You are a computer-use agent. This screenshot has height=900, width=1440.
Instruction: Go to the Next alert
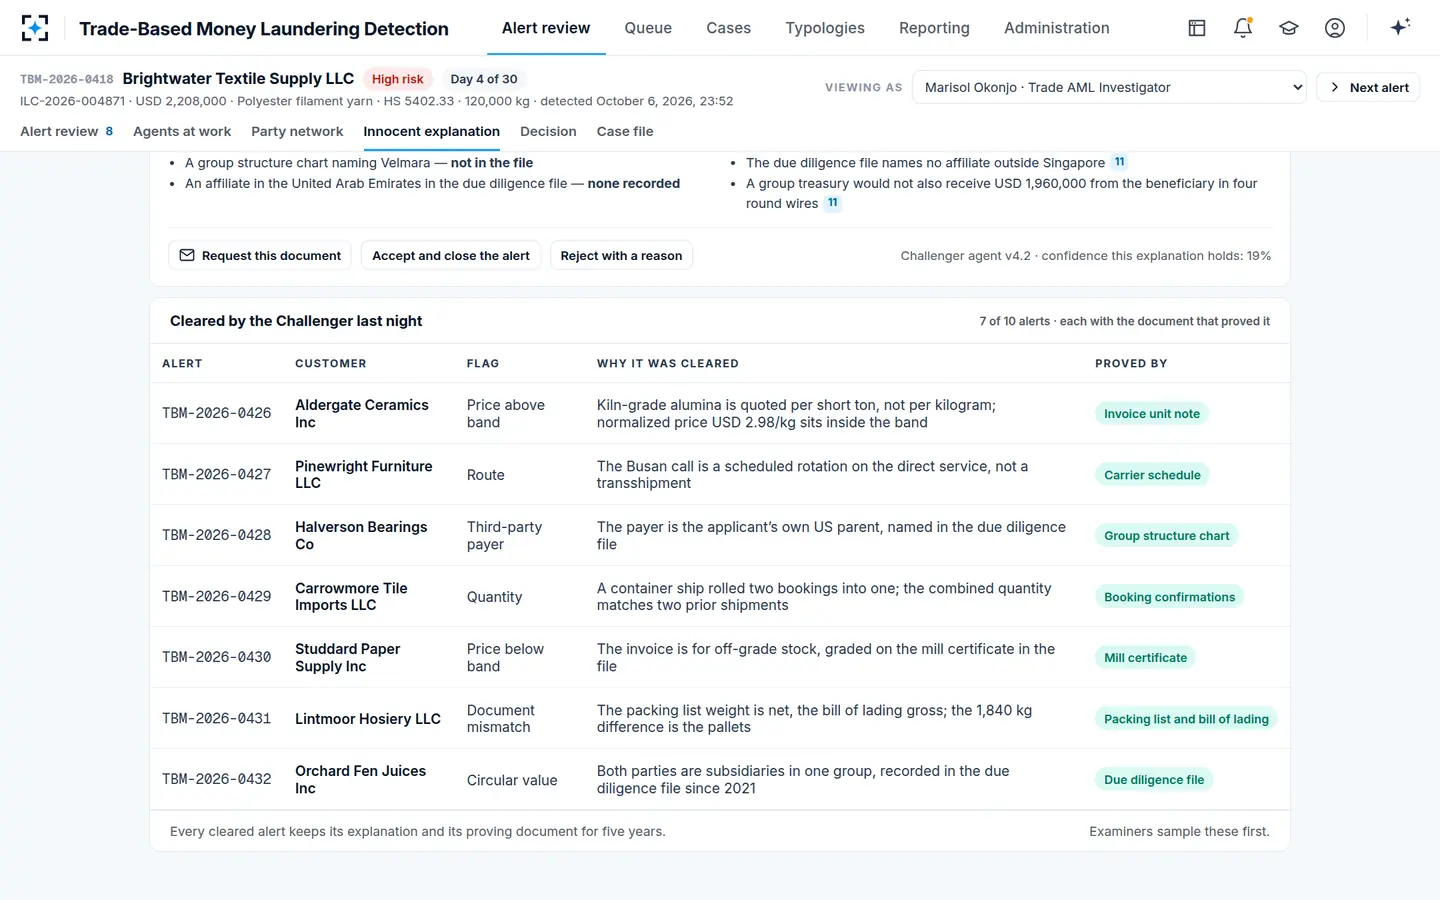(x=1368, y=87)
